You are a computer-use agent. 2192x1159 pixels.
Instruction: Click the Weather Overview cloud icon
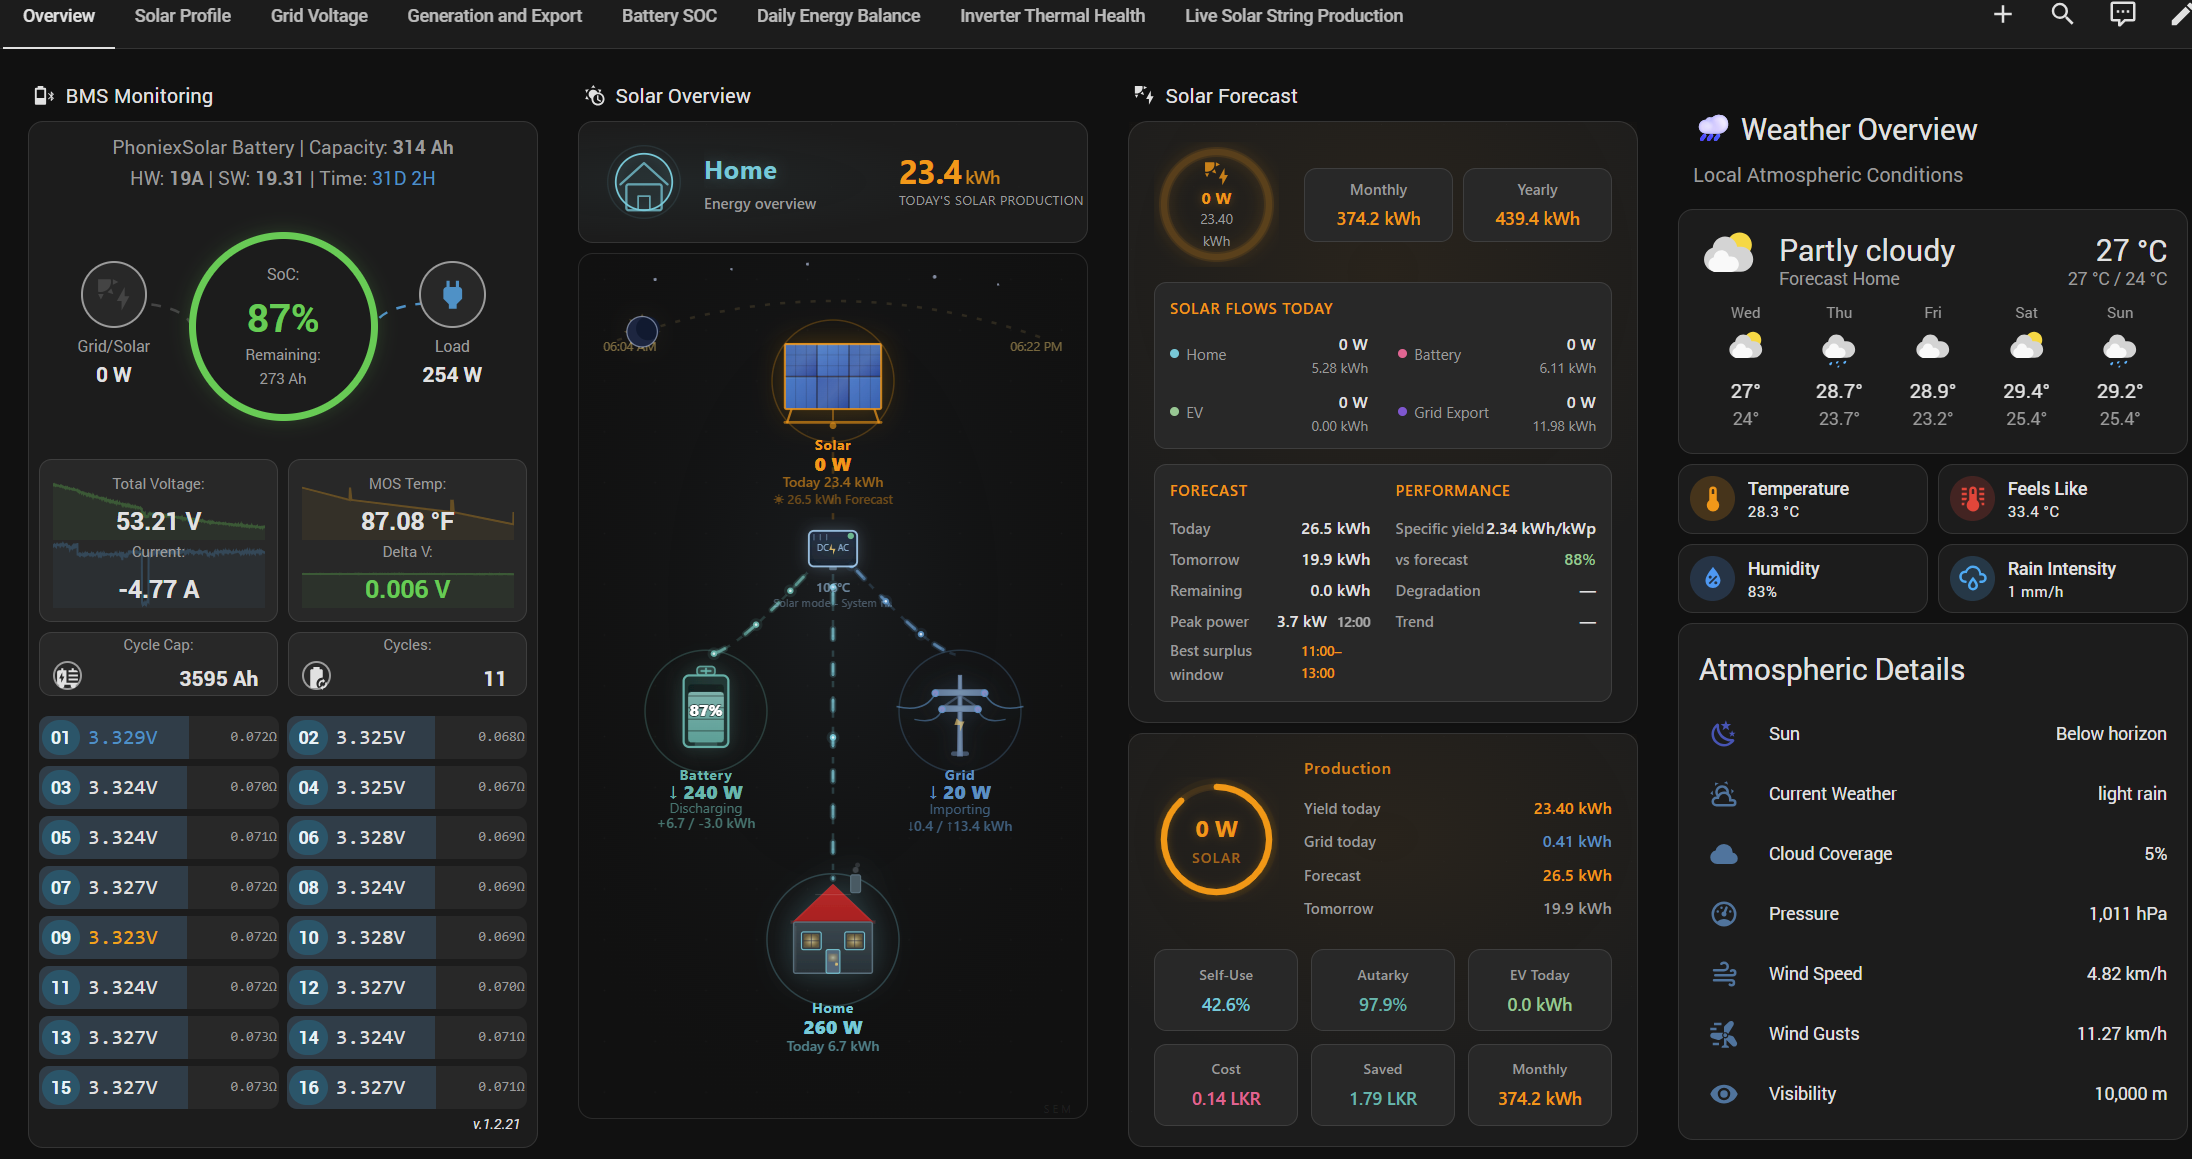1713,128
